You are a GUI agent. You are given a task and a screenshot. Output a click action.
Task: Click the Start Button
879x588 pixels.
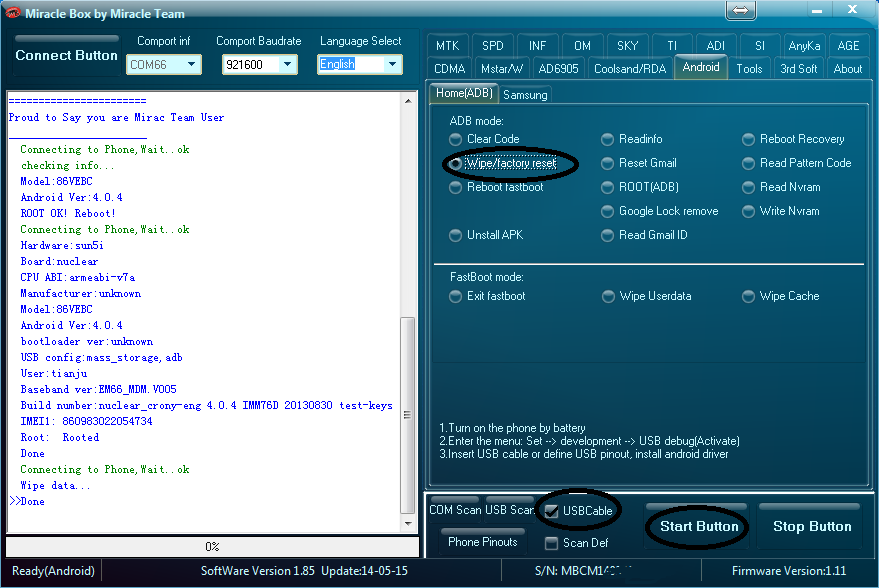point(698,526)
